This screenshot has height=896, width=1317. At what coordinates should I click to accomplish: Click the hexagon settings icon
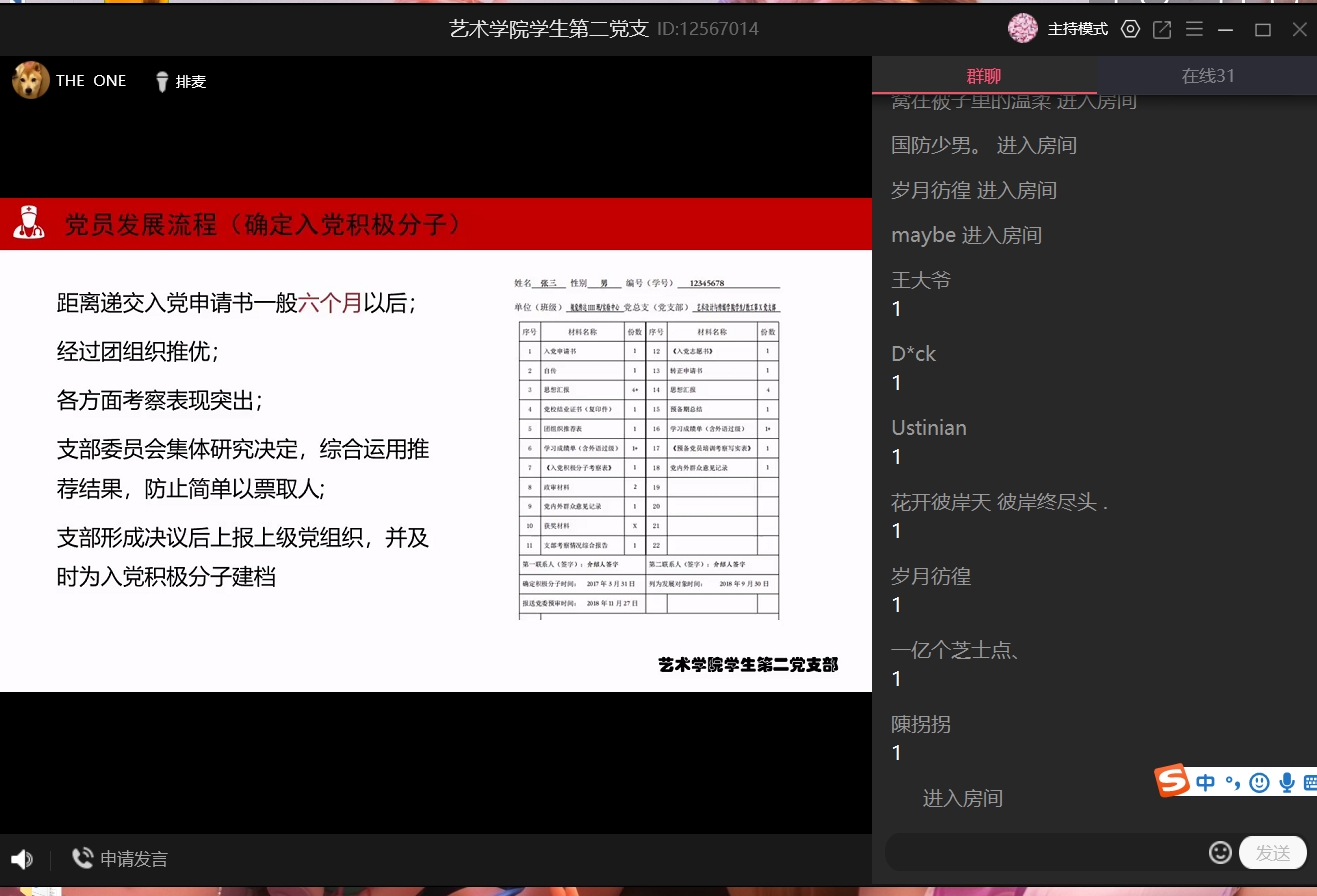tap(1130, 29)
